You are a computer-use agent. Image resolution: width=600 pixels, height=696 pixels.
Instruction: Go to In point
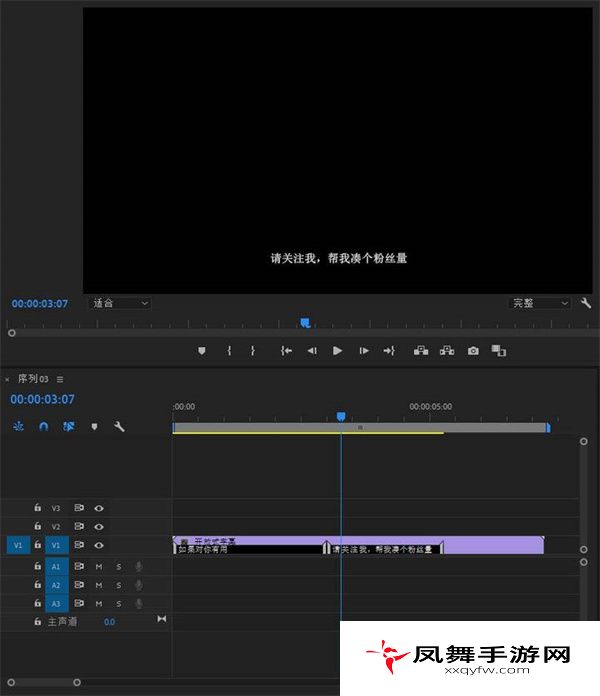click(x=286, y=351)
